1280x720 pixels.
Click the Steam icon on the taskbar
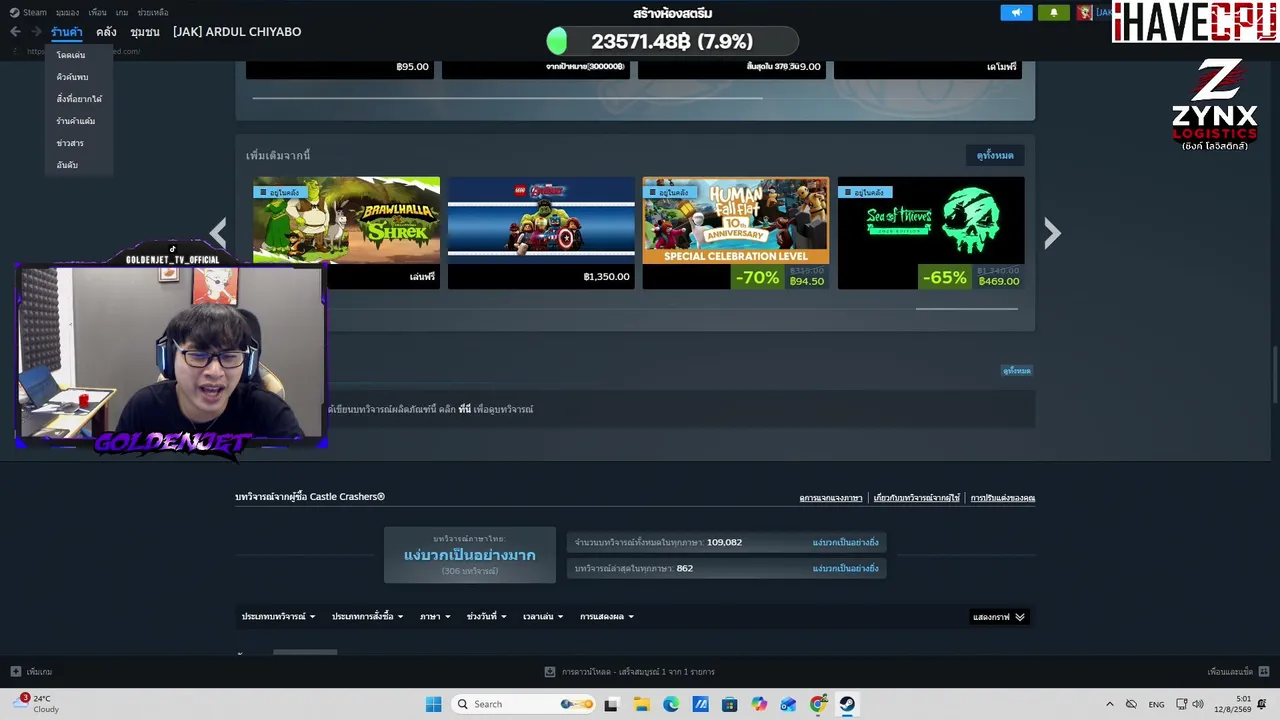pos(847,704)
